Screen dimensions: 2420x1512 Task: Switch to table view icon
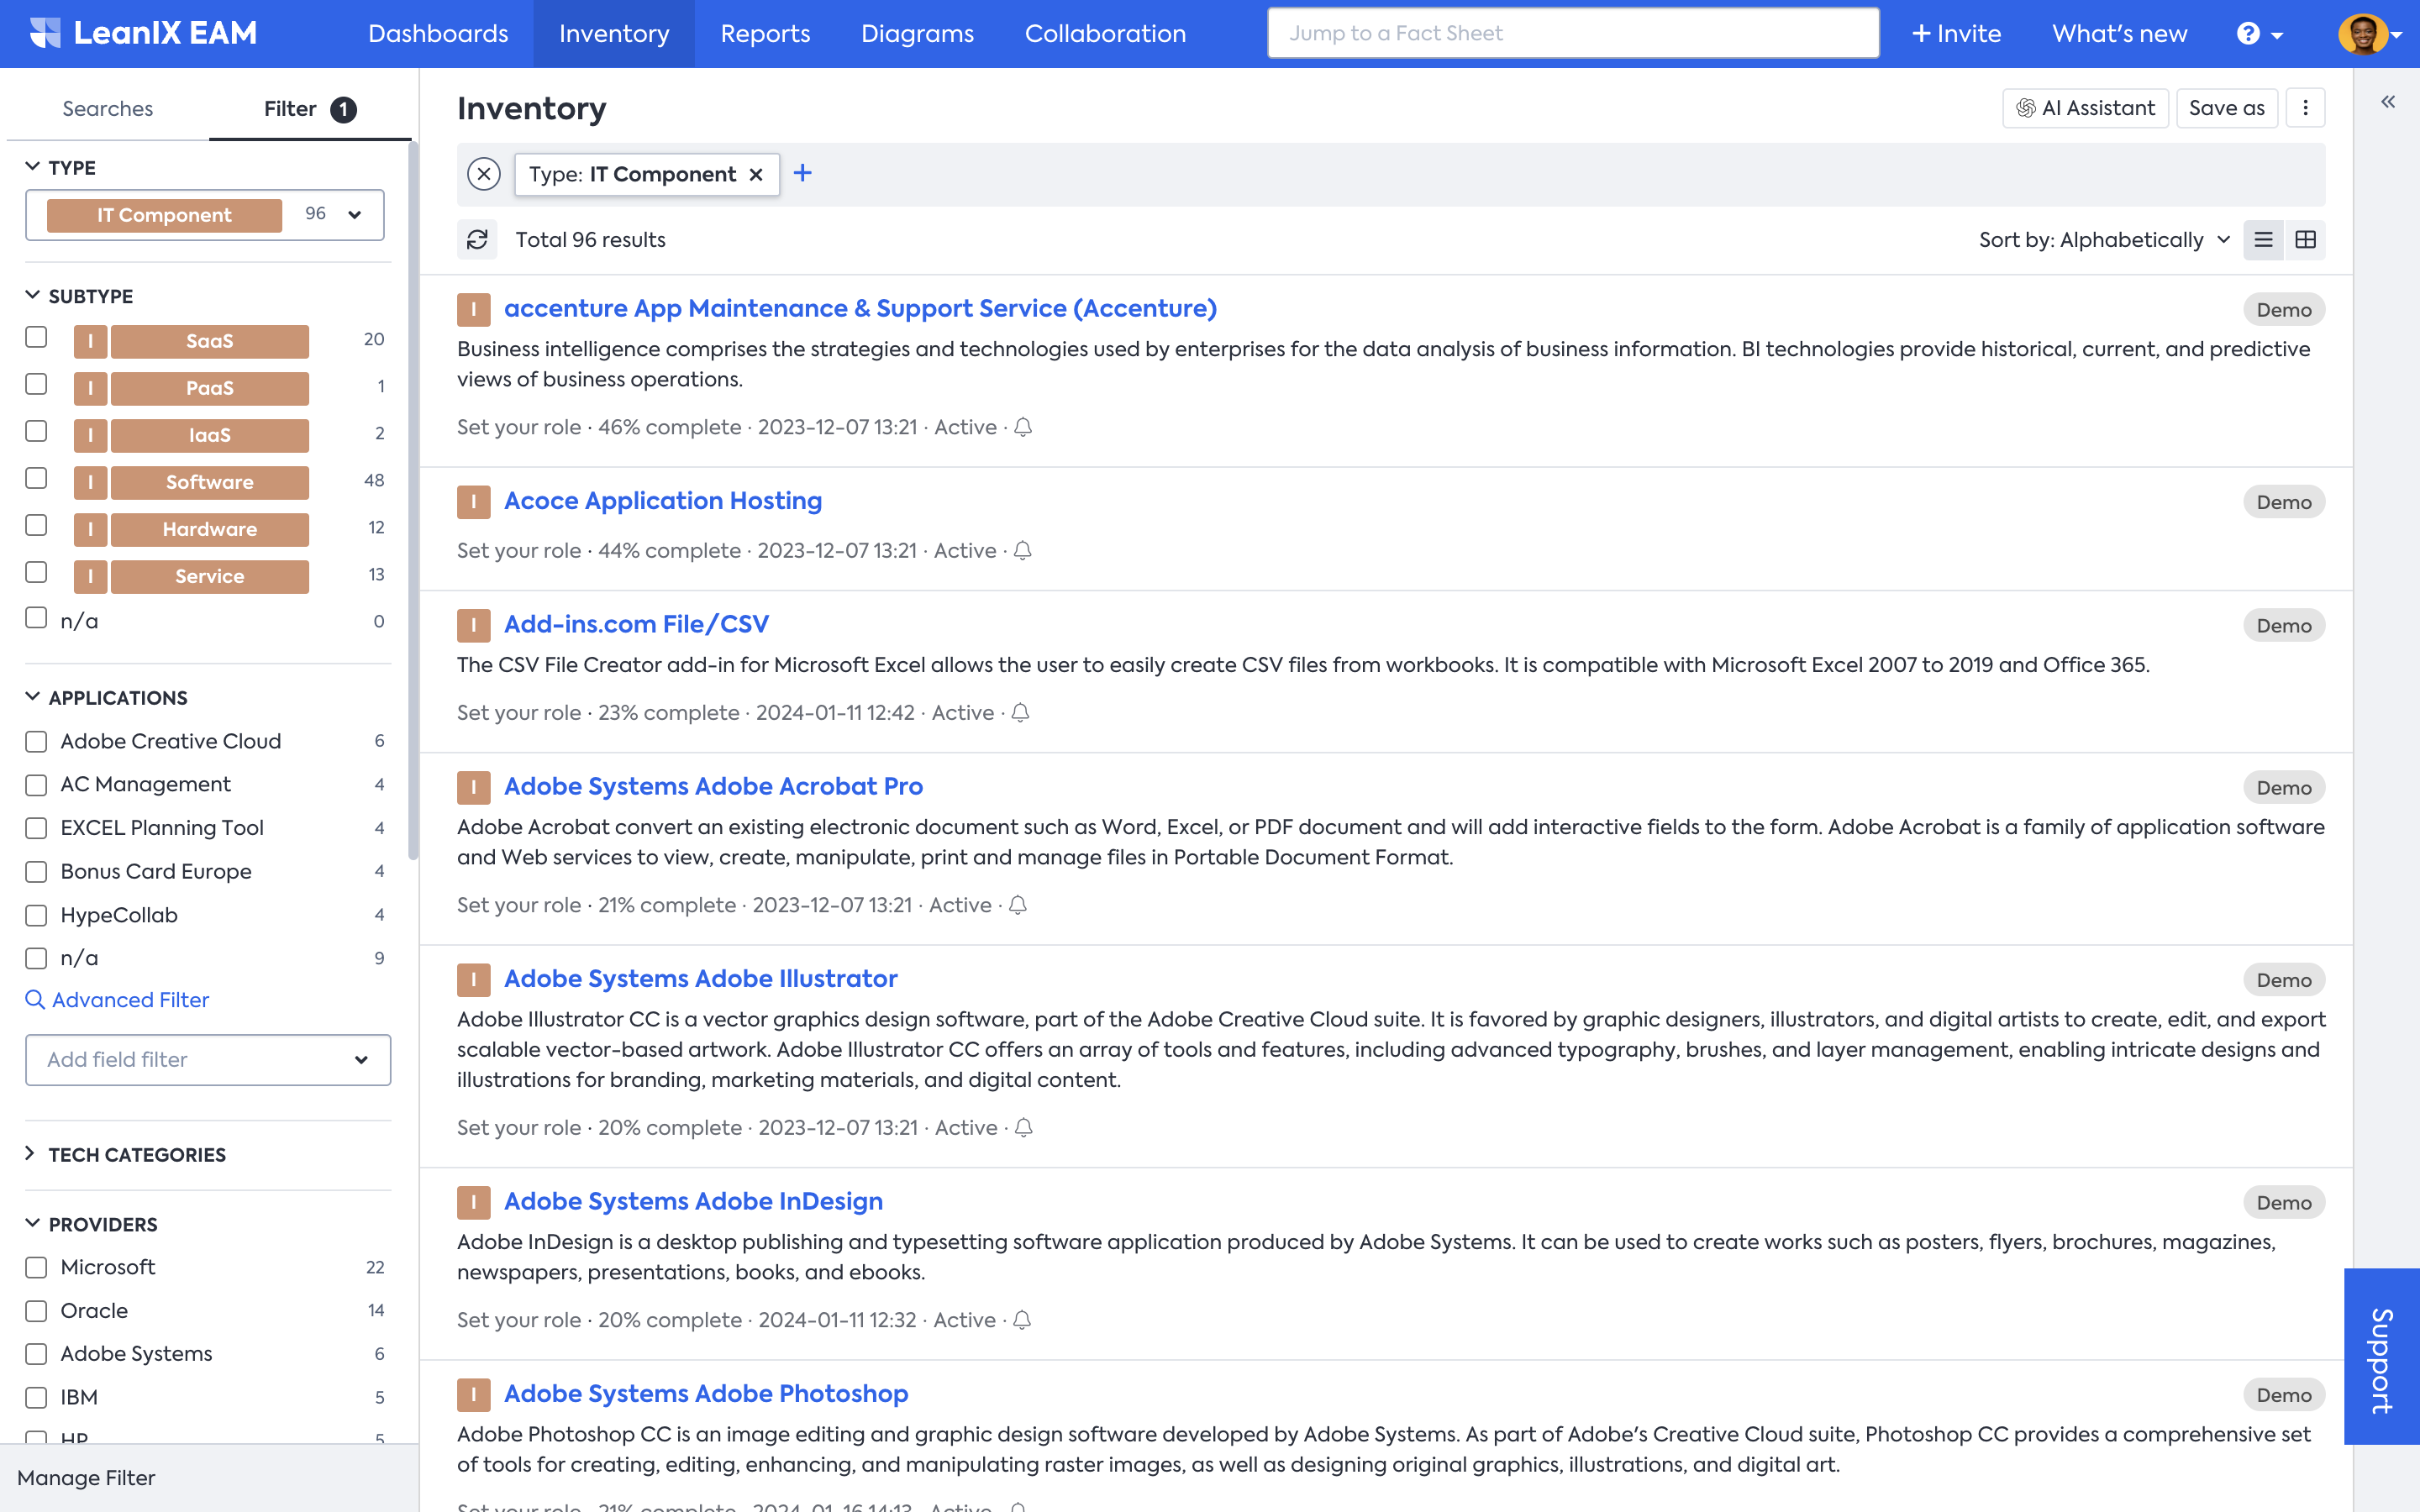(2305, 240)
